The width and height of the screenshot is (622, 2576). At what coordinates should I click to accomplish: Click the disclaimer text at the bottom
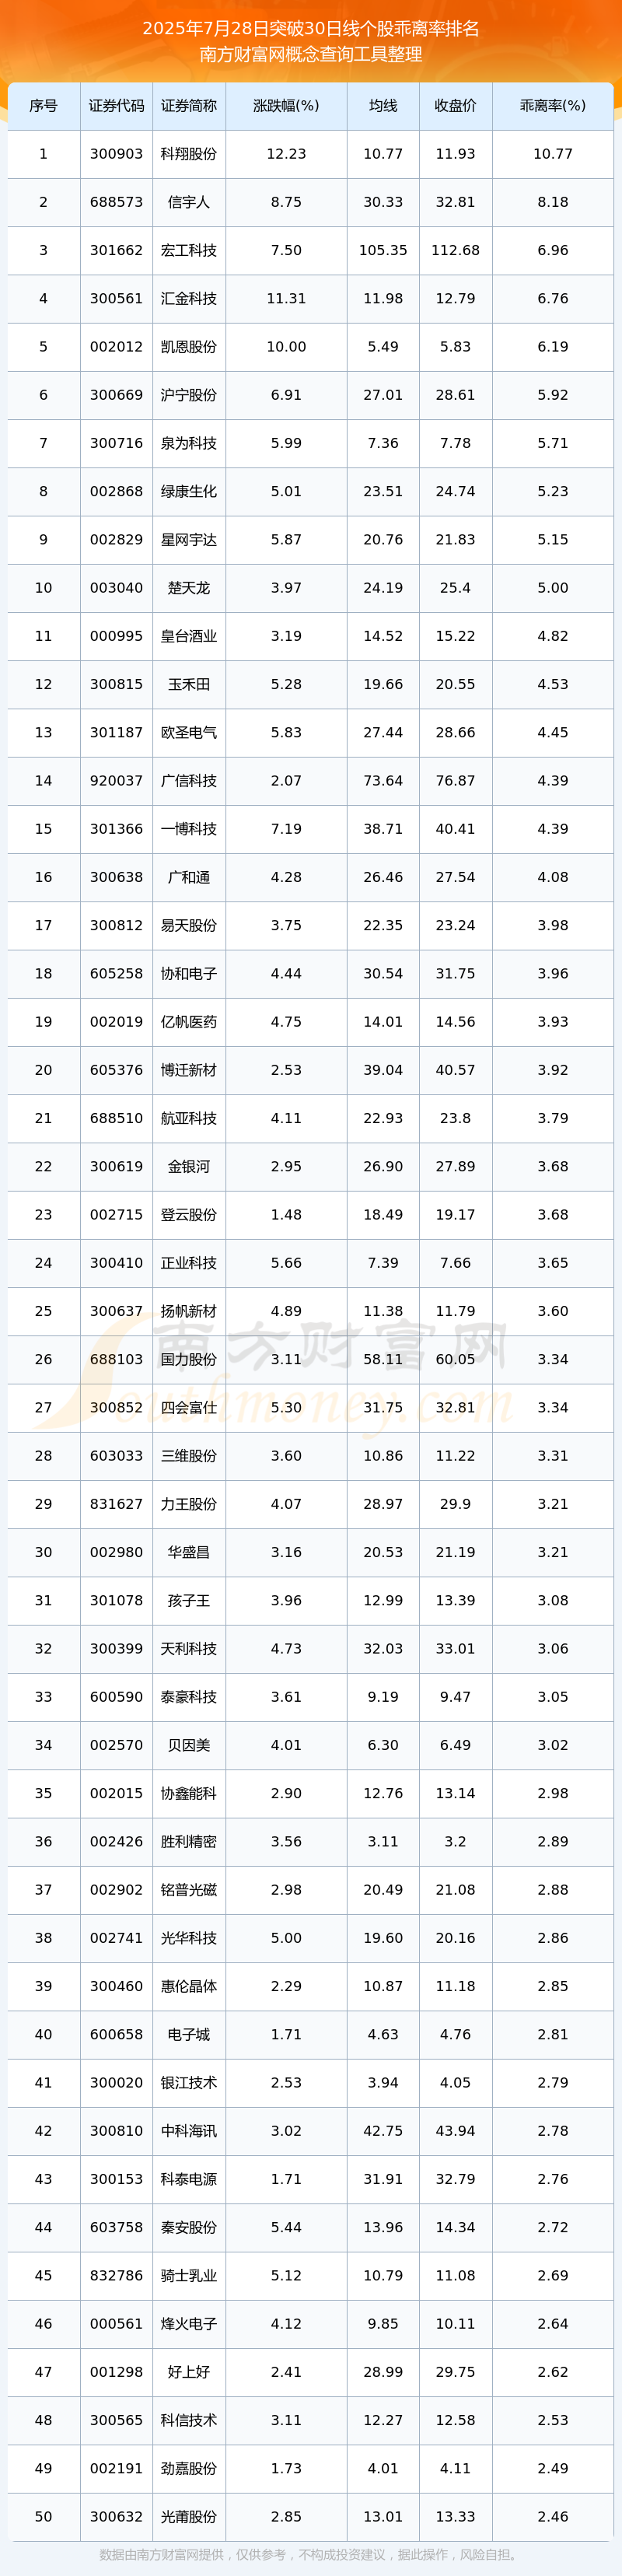click(311, 2555)
